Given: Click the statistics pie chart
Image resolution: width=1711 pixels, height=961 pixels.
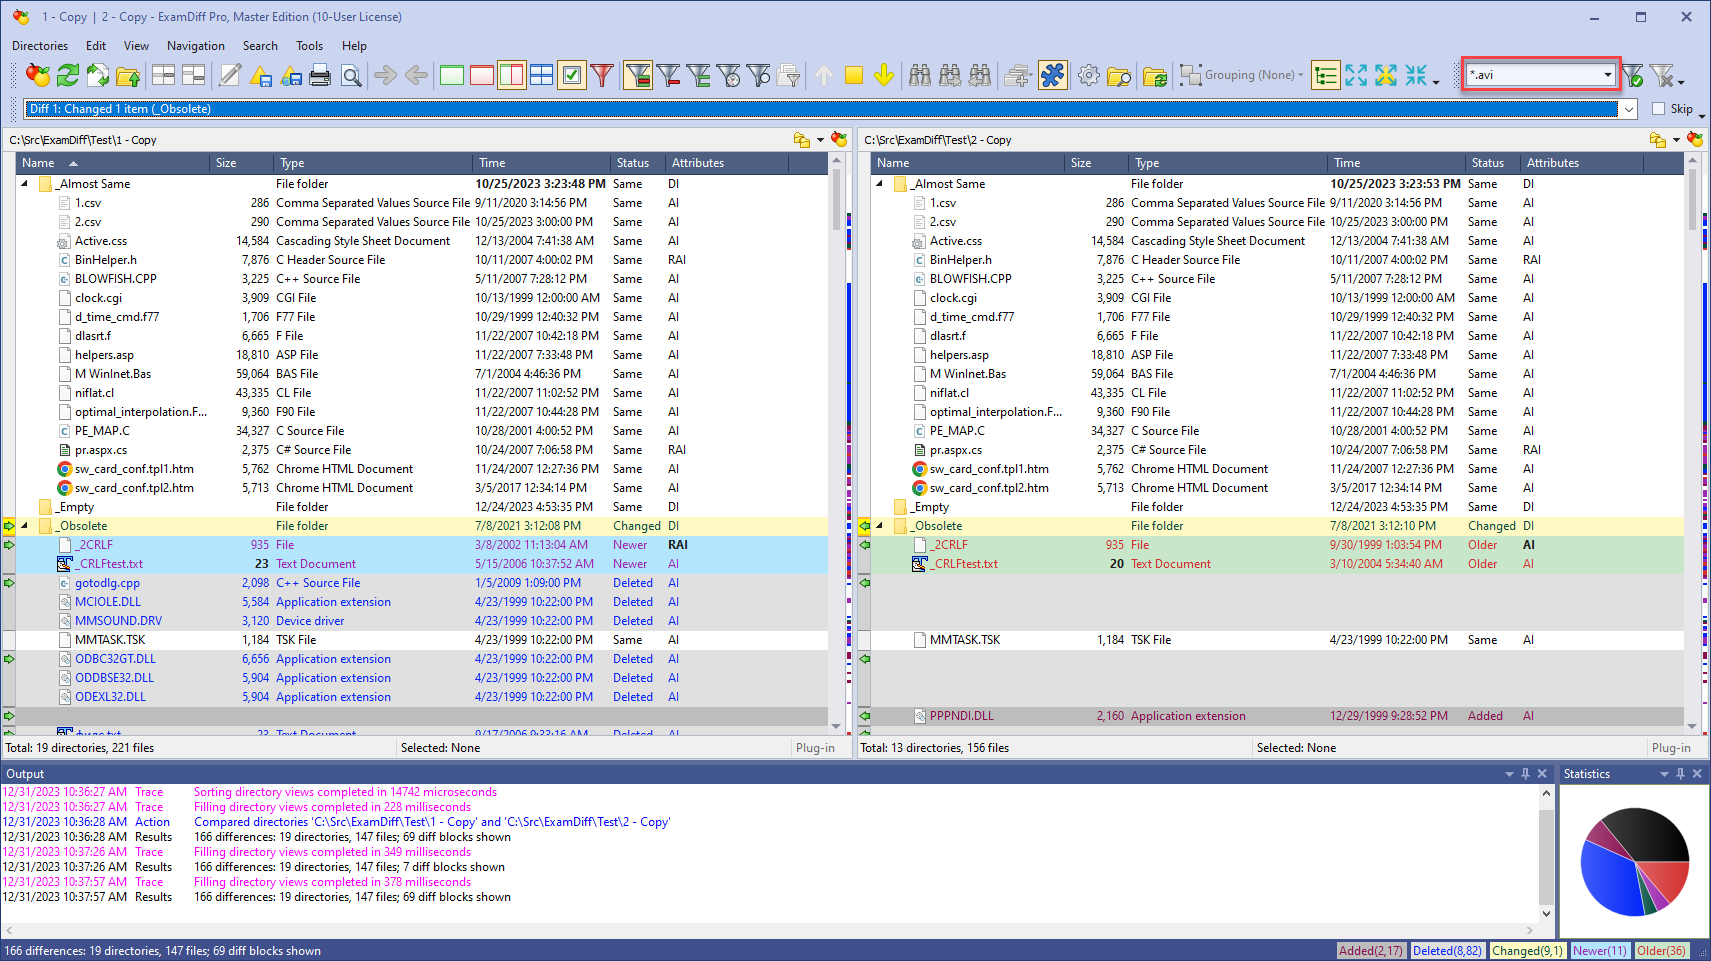Looking at the screenshot, I should coord(1635,861).
